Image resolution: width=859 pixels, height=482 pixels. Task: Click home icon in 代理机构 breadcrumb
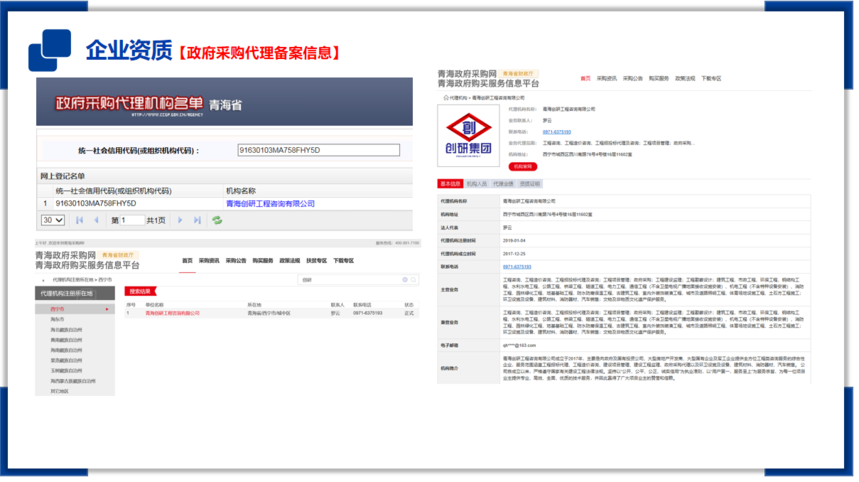pyautogui.click(x=446, y=97)
